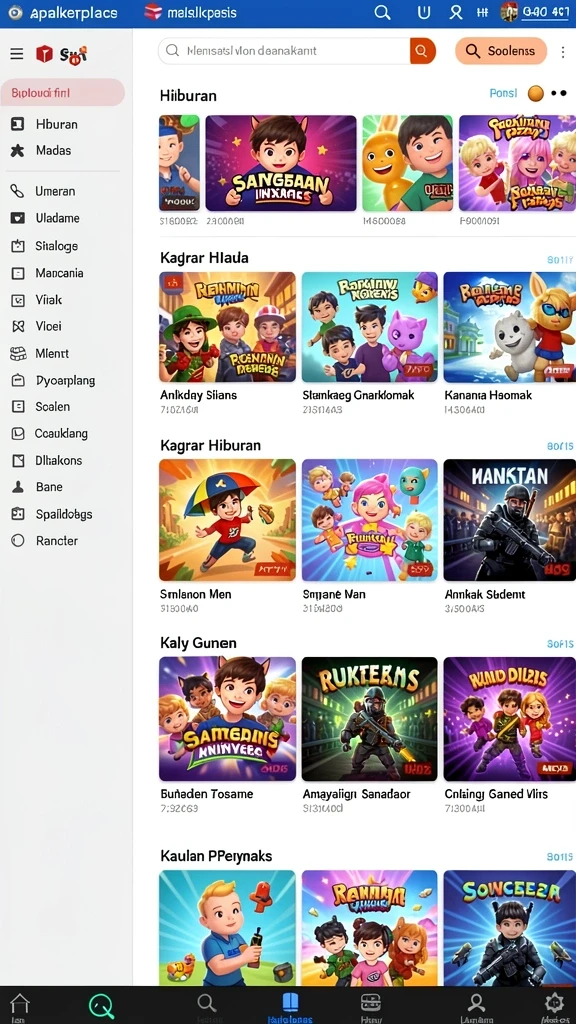Click the Ponsl link in Hiburan header
The height and width of the screenshot is (1024, 576).
click(x=503, y=93)
